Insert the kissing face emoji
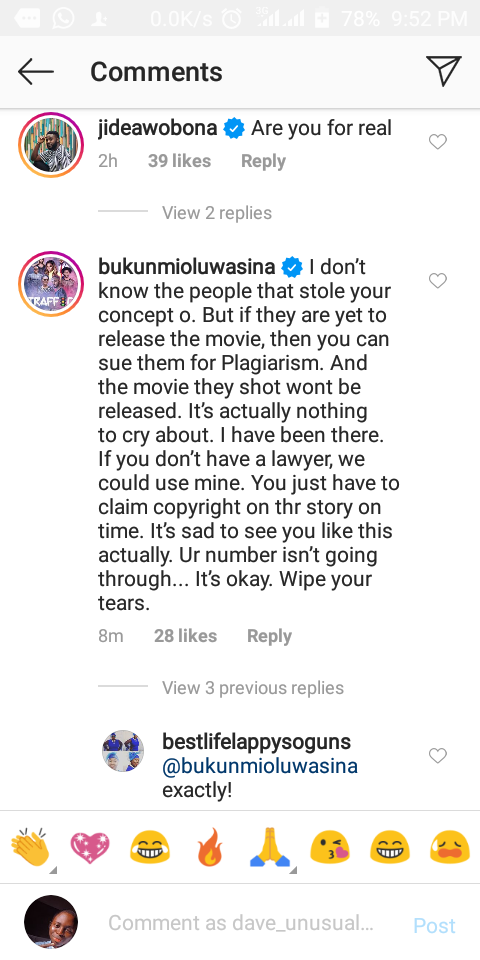This screenshot has height=960, width=480. pyautogui.click(x=330, y=849)
